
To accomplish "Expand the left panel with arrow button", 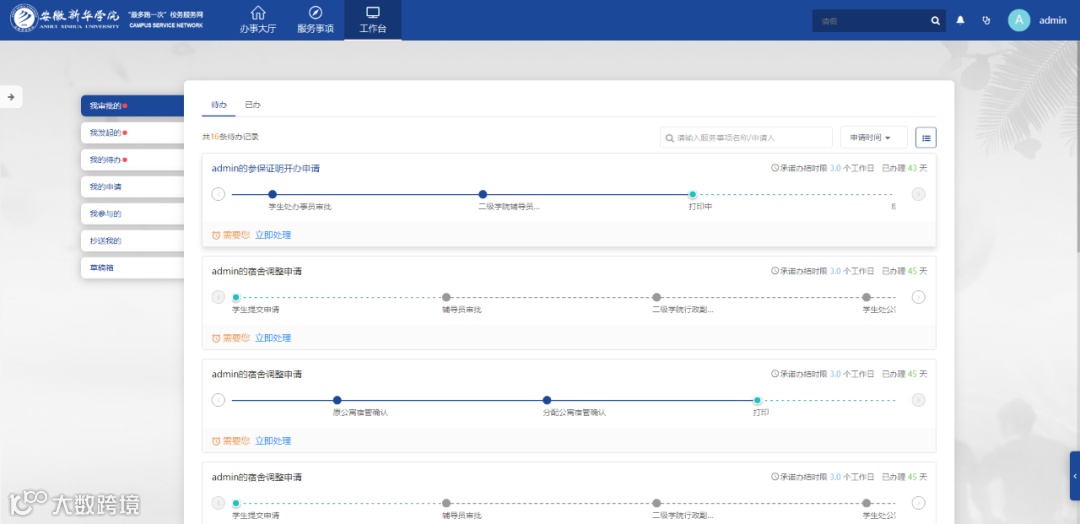I will pos(11,97).
